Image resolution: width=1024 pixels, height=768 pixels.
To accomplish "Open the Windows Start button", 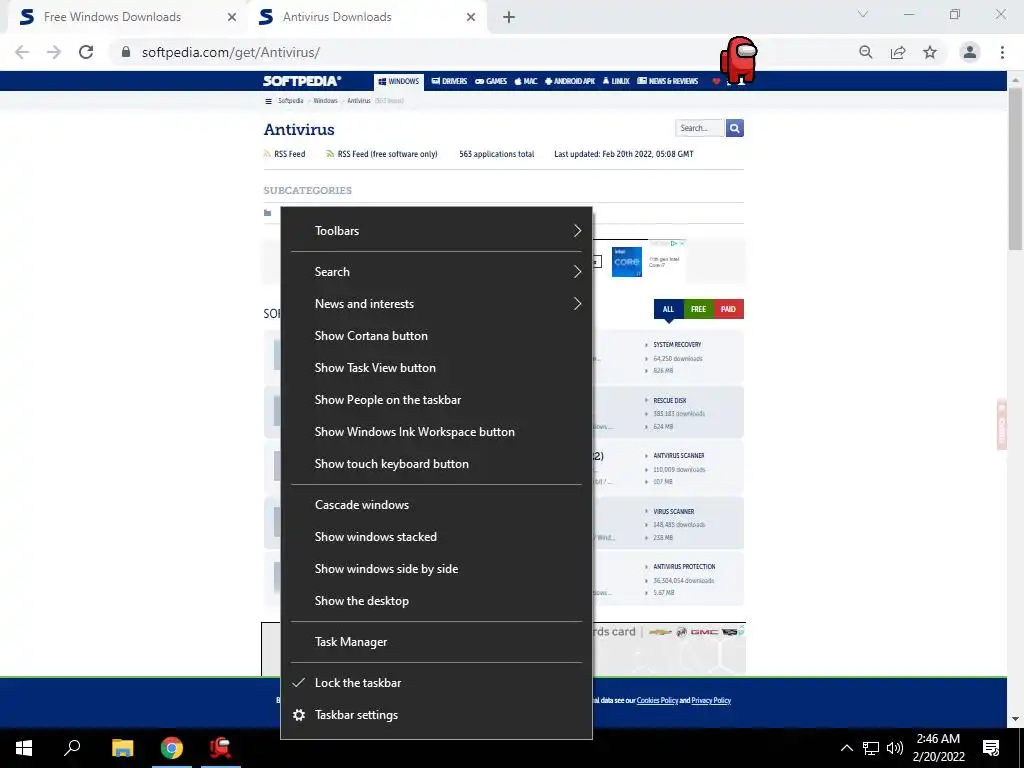I will [x=24, y=748].
